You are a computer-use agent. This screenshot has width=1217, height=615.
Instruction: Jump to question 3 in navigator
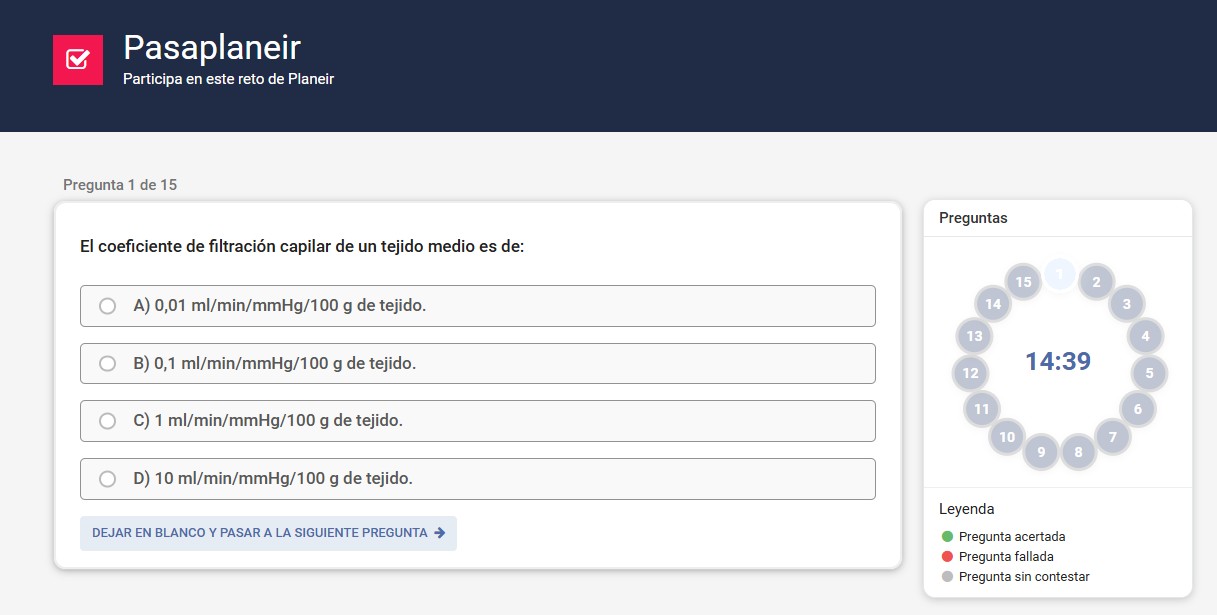click(1127, 304)
